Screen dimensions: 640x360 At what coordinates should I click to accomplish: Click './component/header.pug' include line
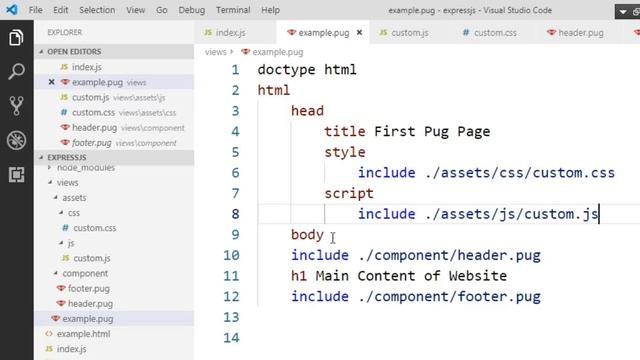click(416, 255)
